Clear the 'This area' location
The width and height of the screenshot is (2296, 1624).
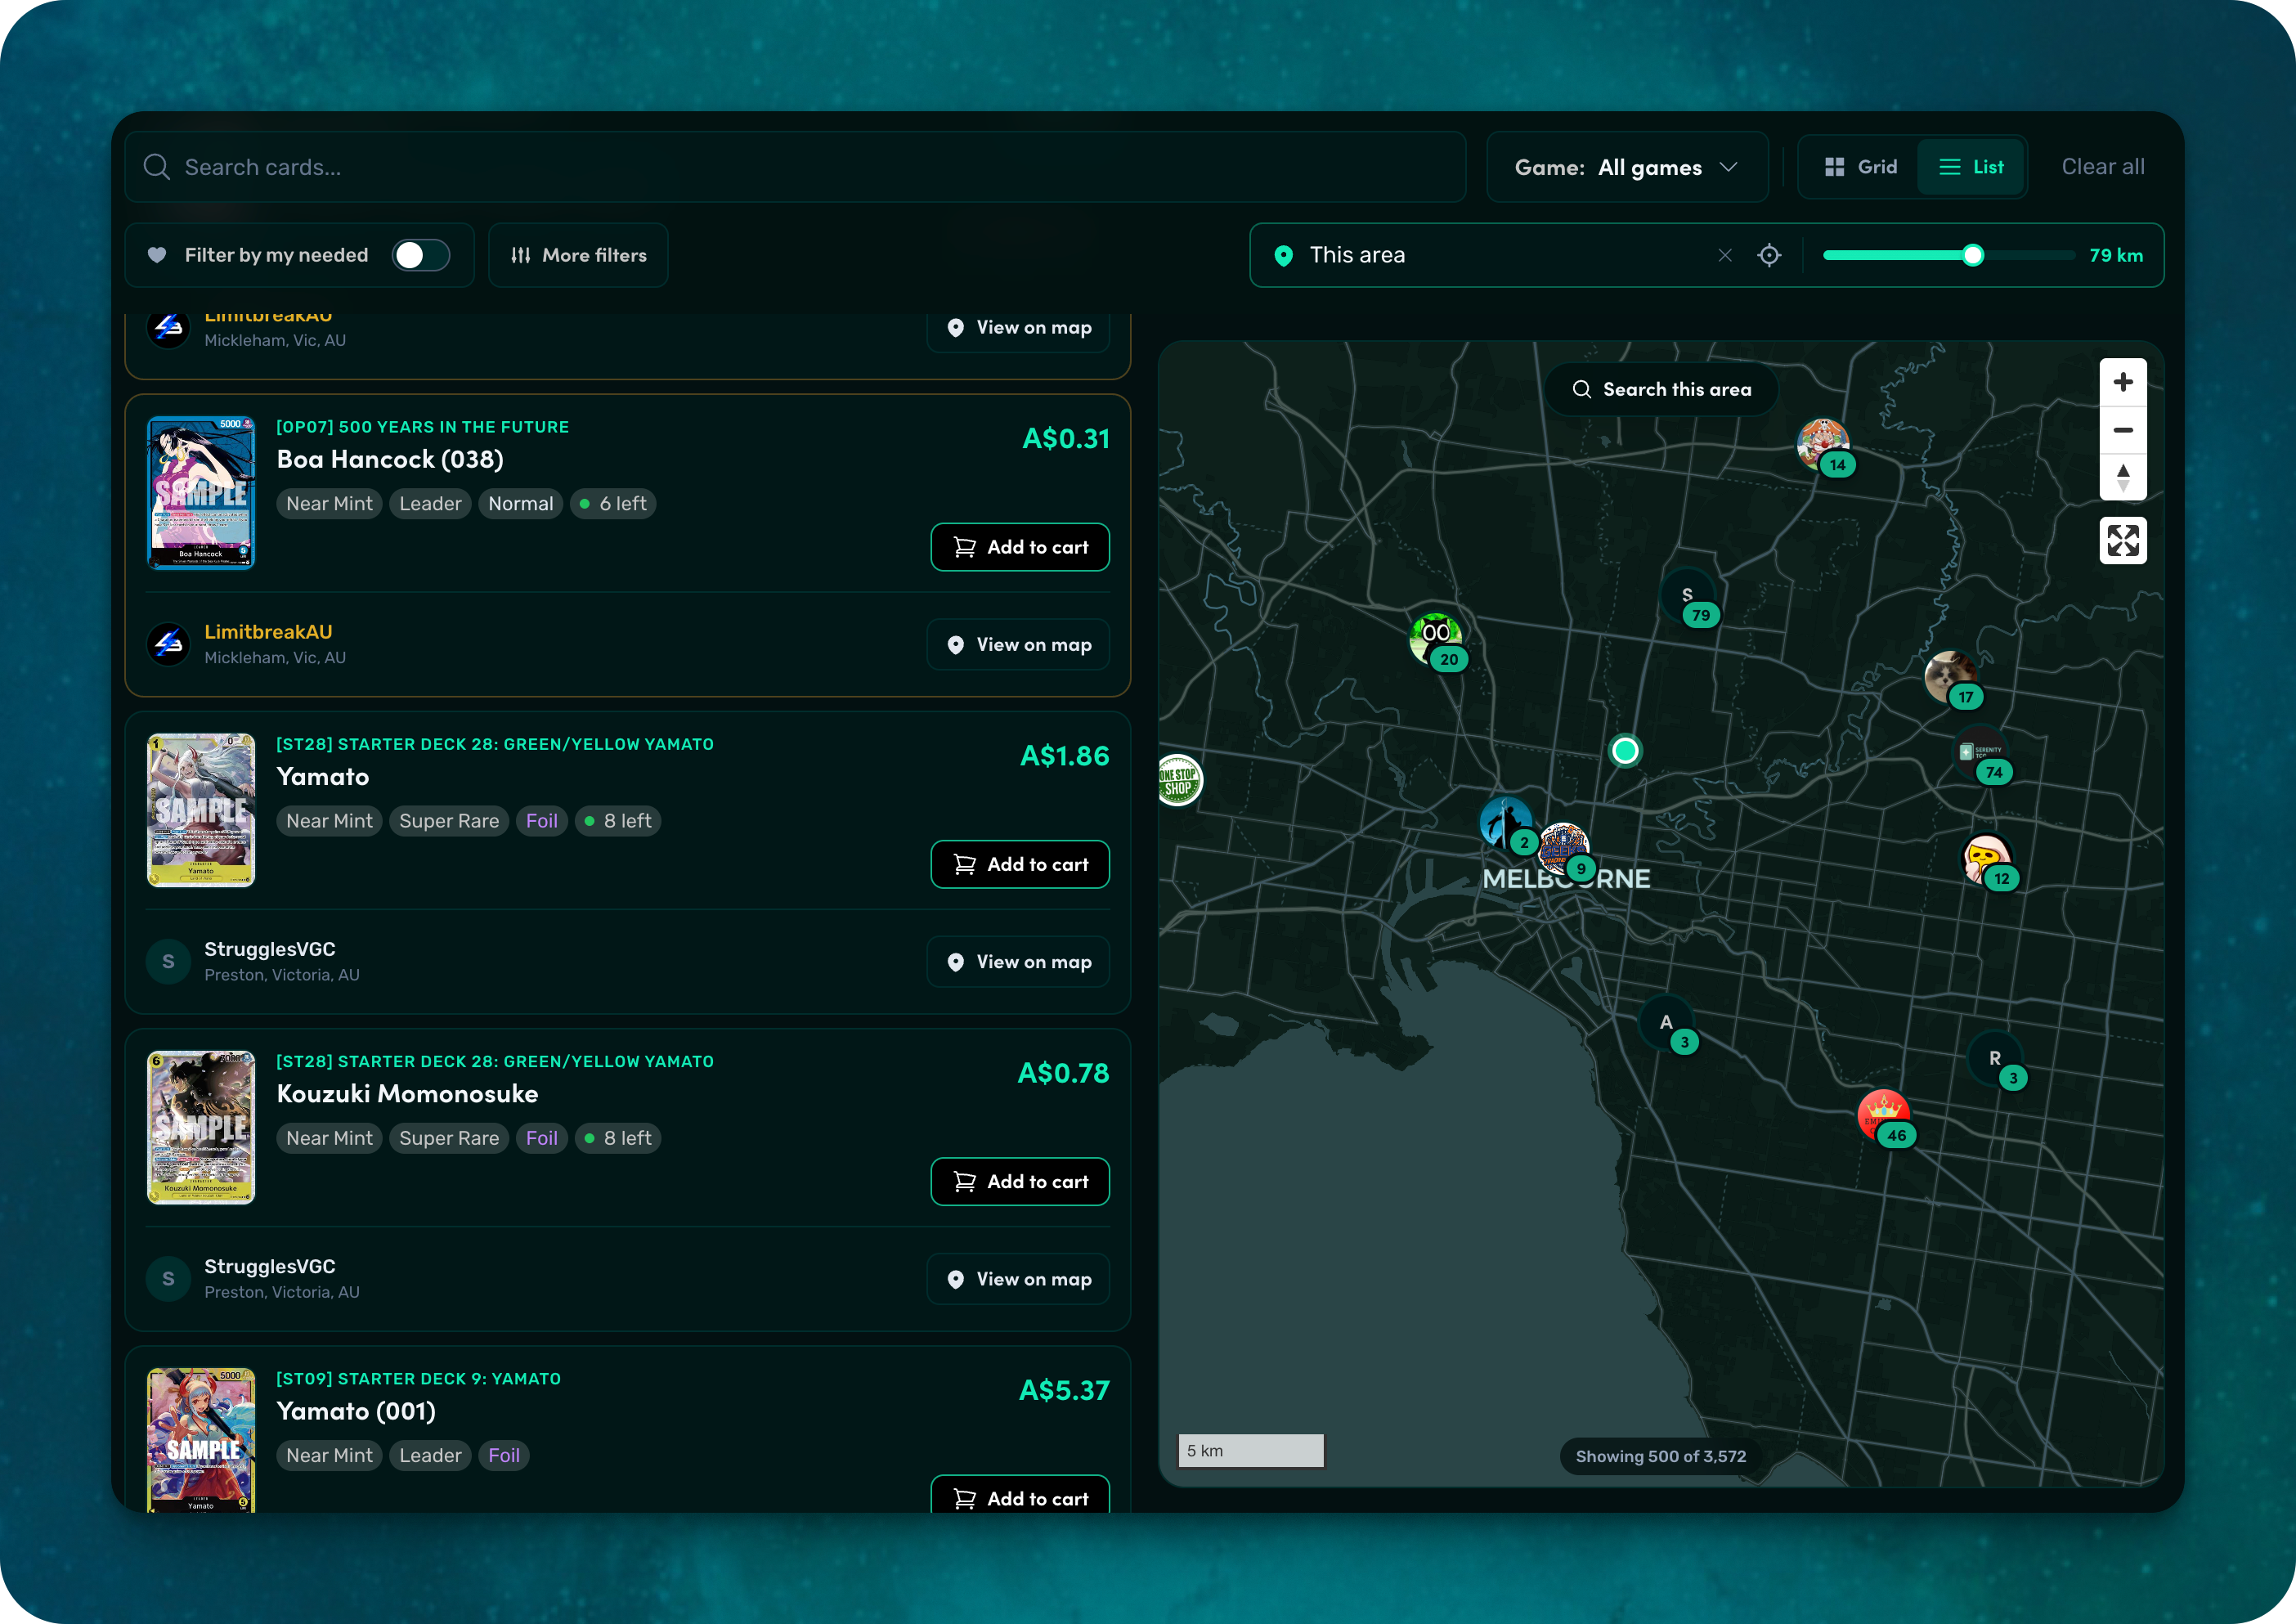[x=1725, y=255]
